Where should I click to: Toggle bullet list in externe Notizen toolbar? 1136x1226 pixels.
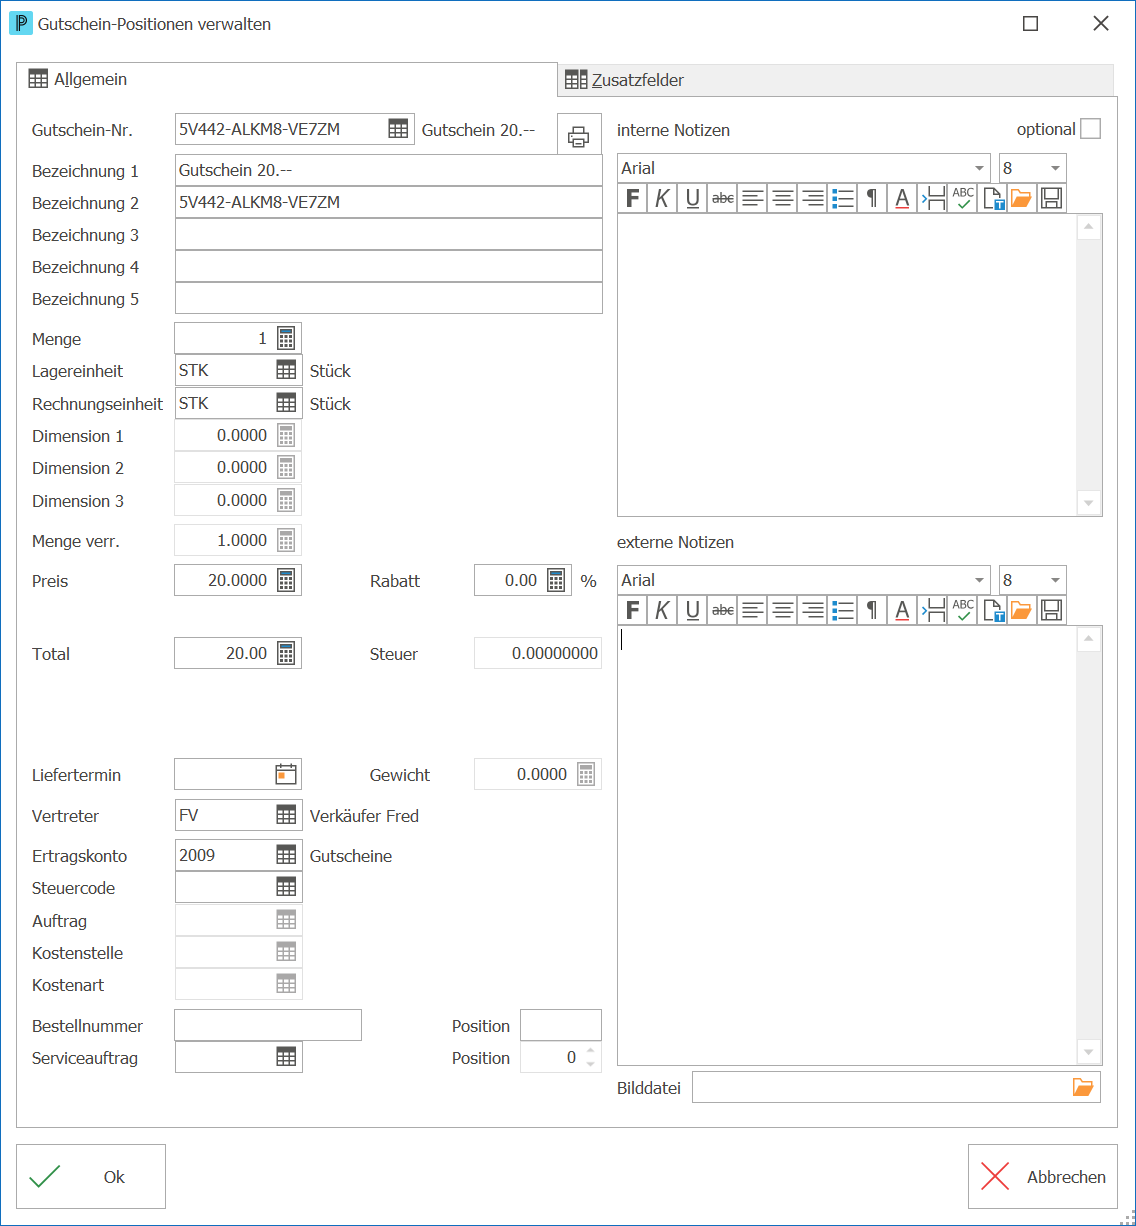coord(843,610)
